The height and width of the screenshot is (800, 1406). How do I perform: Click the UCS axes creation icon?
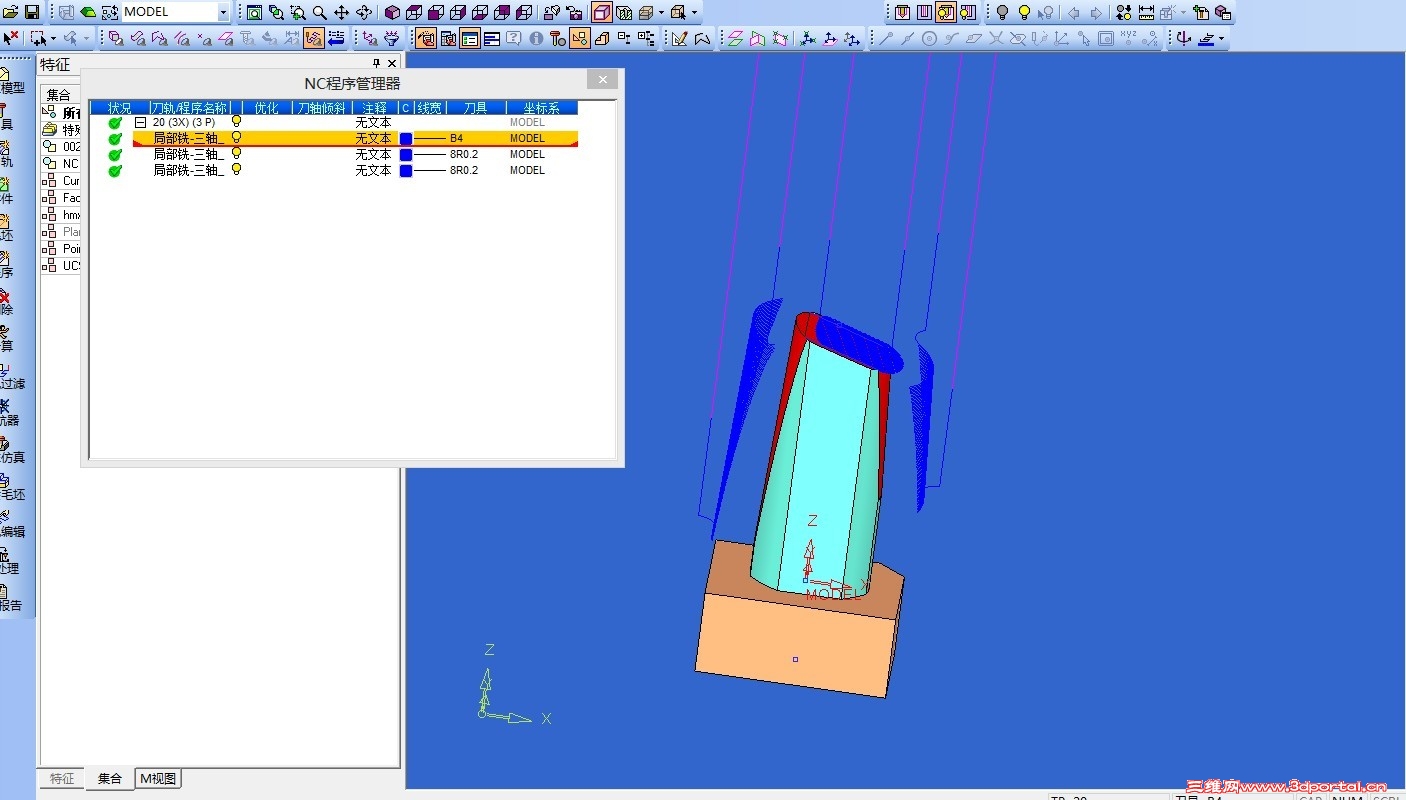pos(807,39)
